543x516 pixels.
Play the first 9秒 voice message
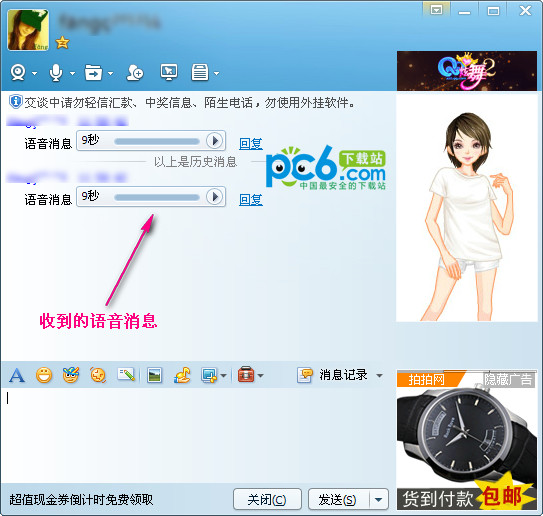214,141
